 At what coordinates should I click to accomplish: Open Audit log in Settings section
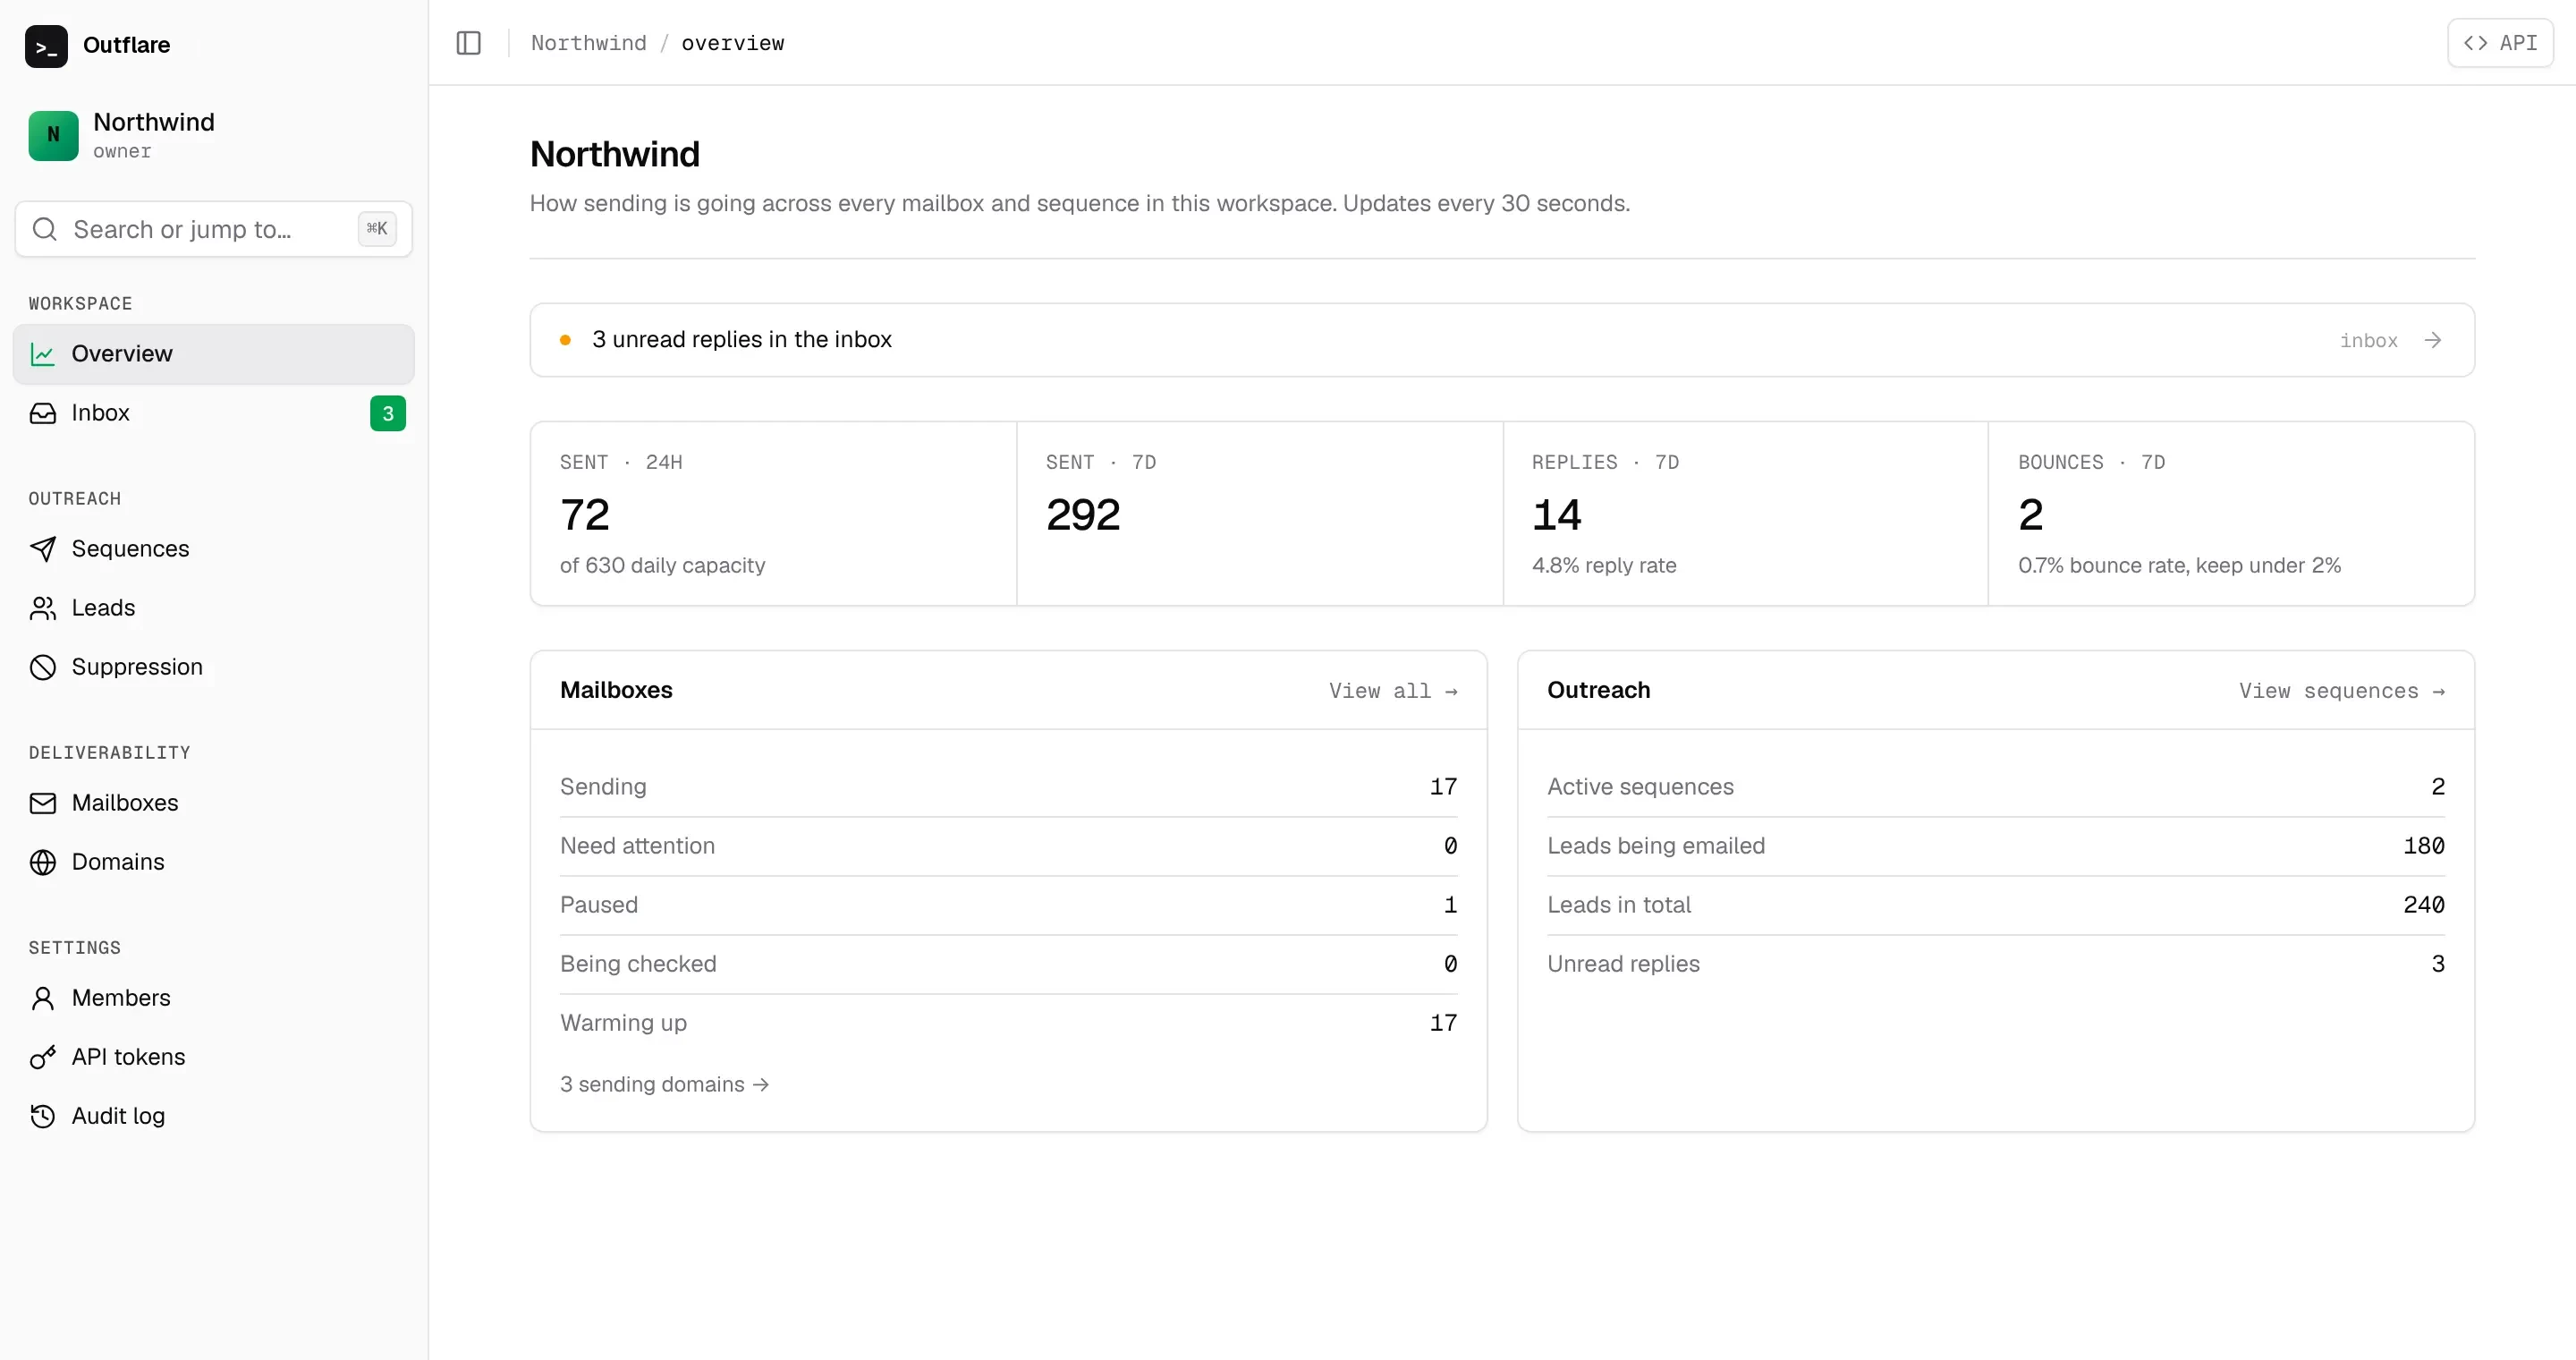(x=213, y=1116)
